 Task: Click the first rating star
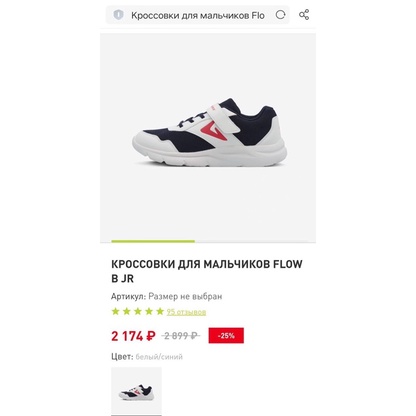click(115, 312)
